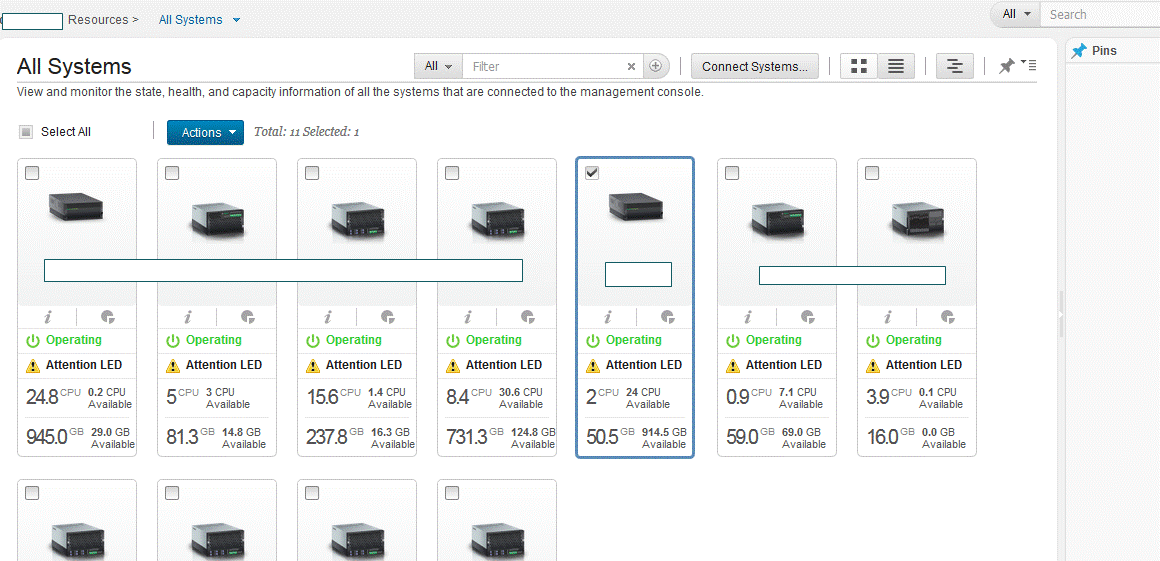Open the search scope All dropdown
This screenshot has height=561, width=1160.
coord(1016,14)
